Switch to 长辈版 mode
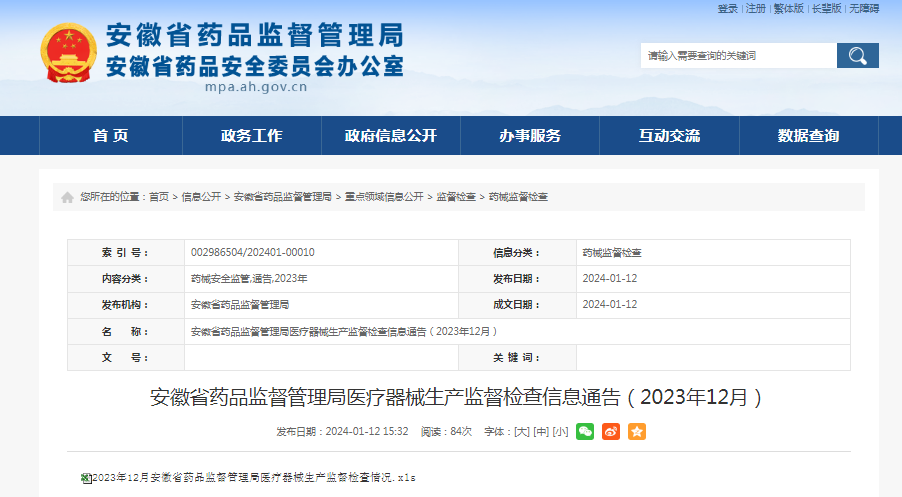 827,9
